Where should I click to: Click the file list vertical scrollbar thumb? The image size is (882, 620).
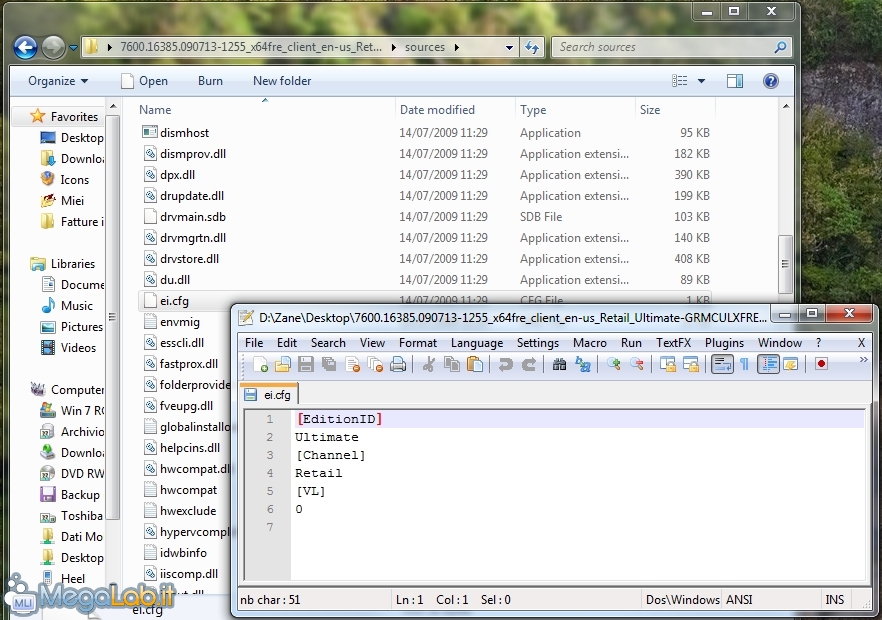785,263
